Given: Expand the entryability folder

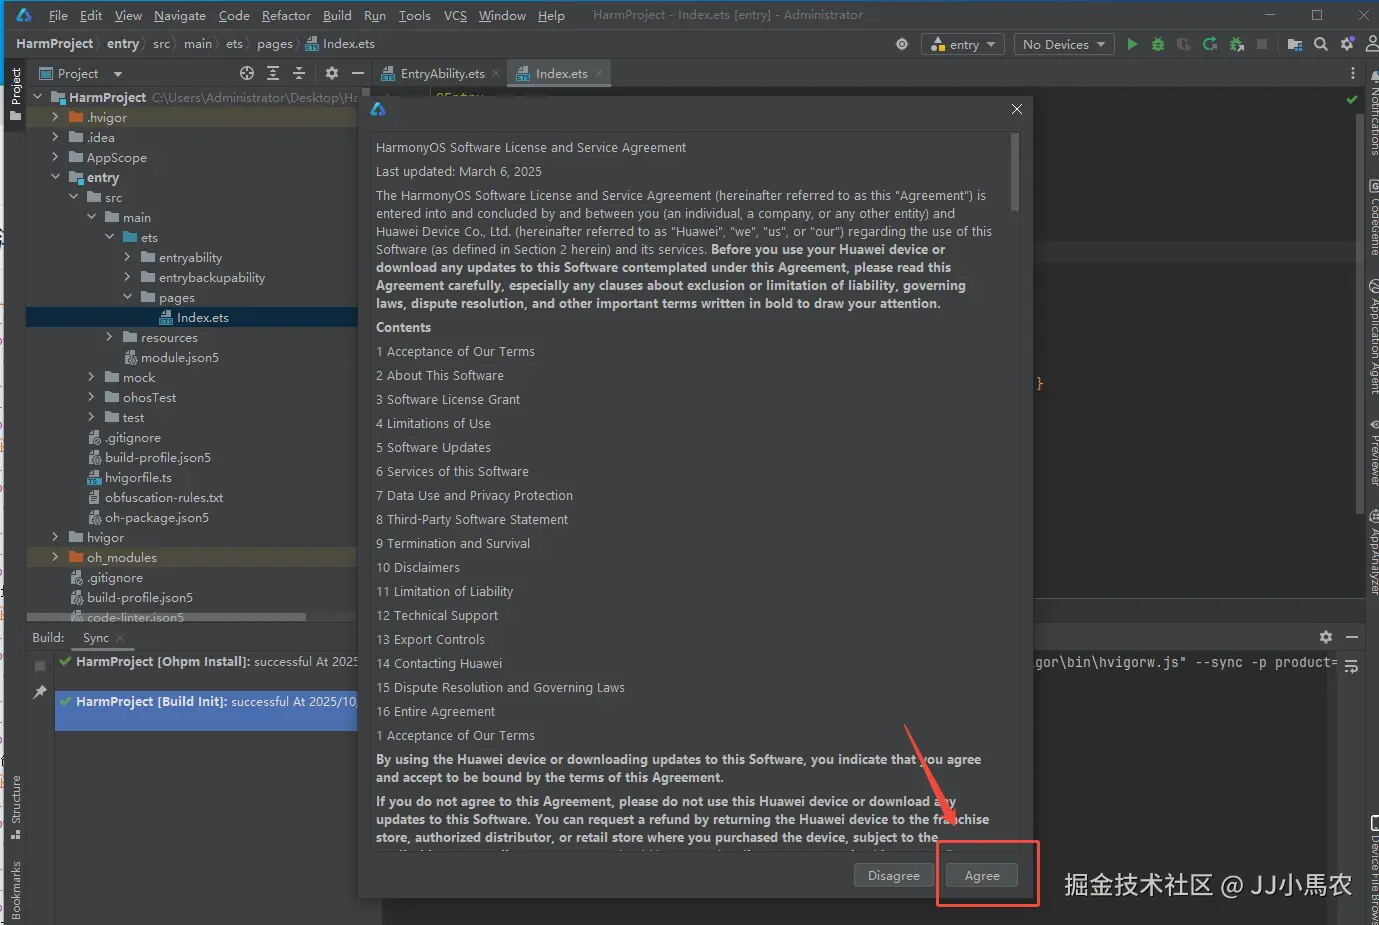Looking at the screenshot, I should [127, 257].
